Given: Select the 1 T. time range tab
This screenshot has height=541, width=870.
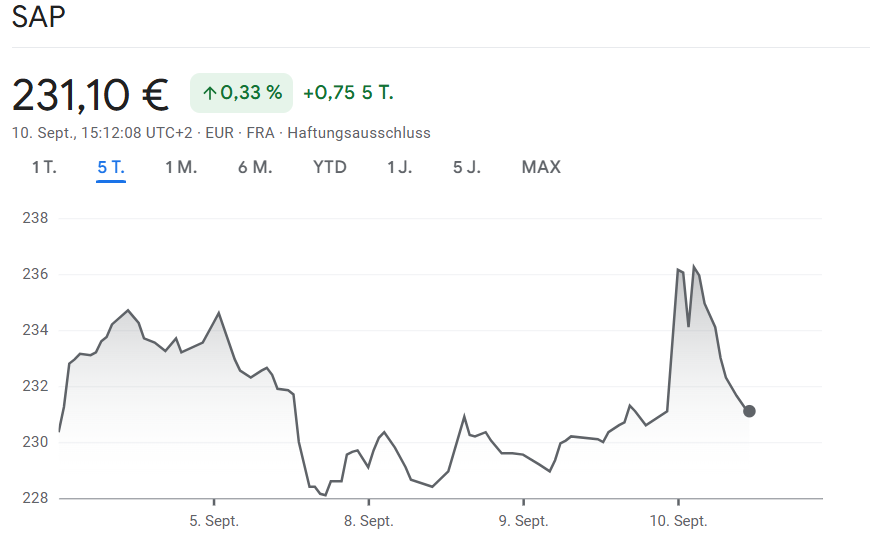Looking at the screenshot, I should (x=43, y=167).
